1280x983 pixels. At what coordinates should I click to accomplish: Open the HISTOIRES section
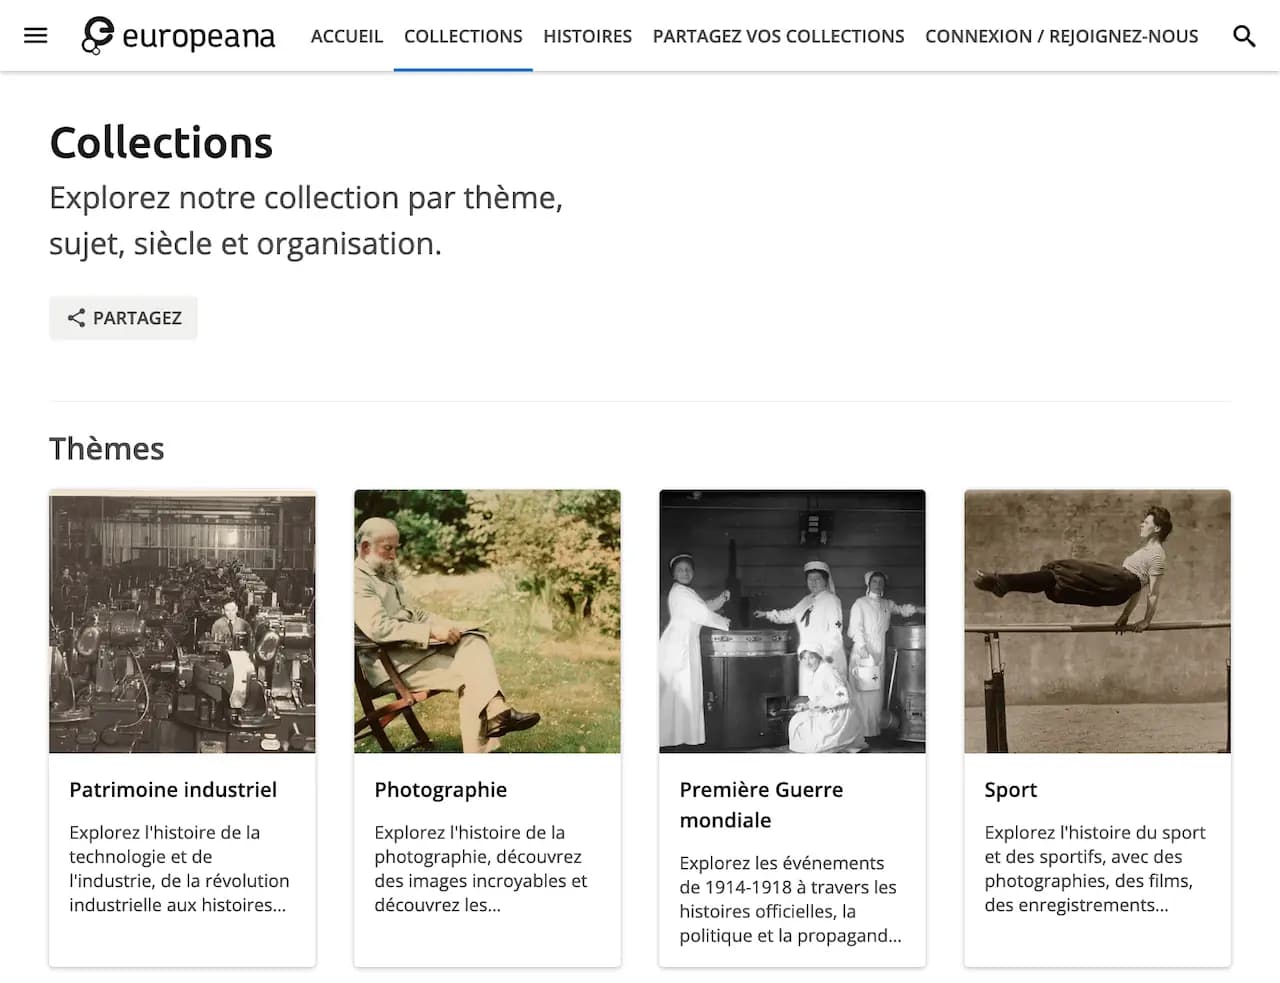(587, 36)
